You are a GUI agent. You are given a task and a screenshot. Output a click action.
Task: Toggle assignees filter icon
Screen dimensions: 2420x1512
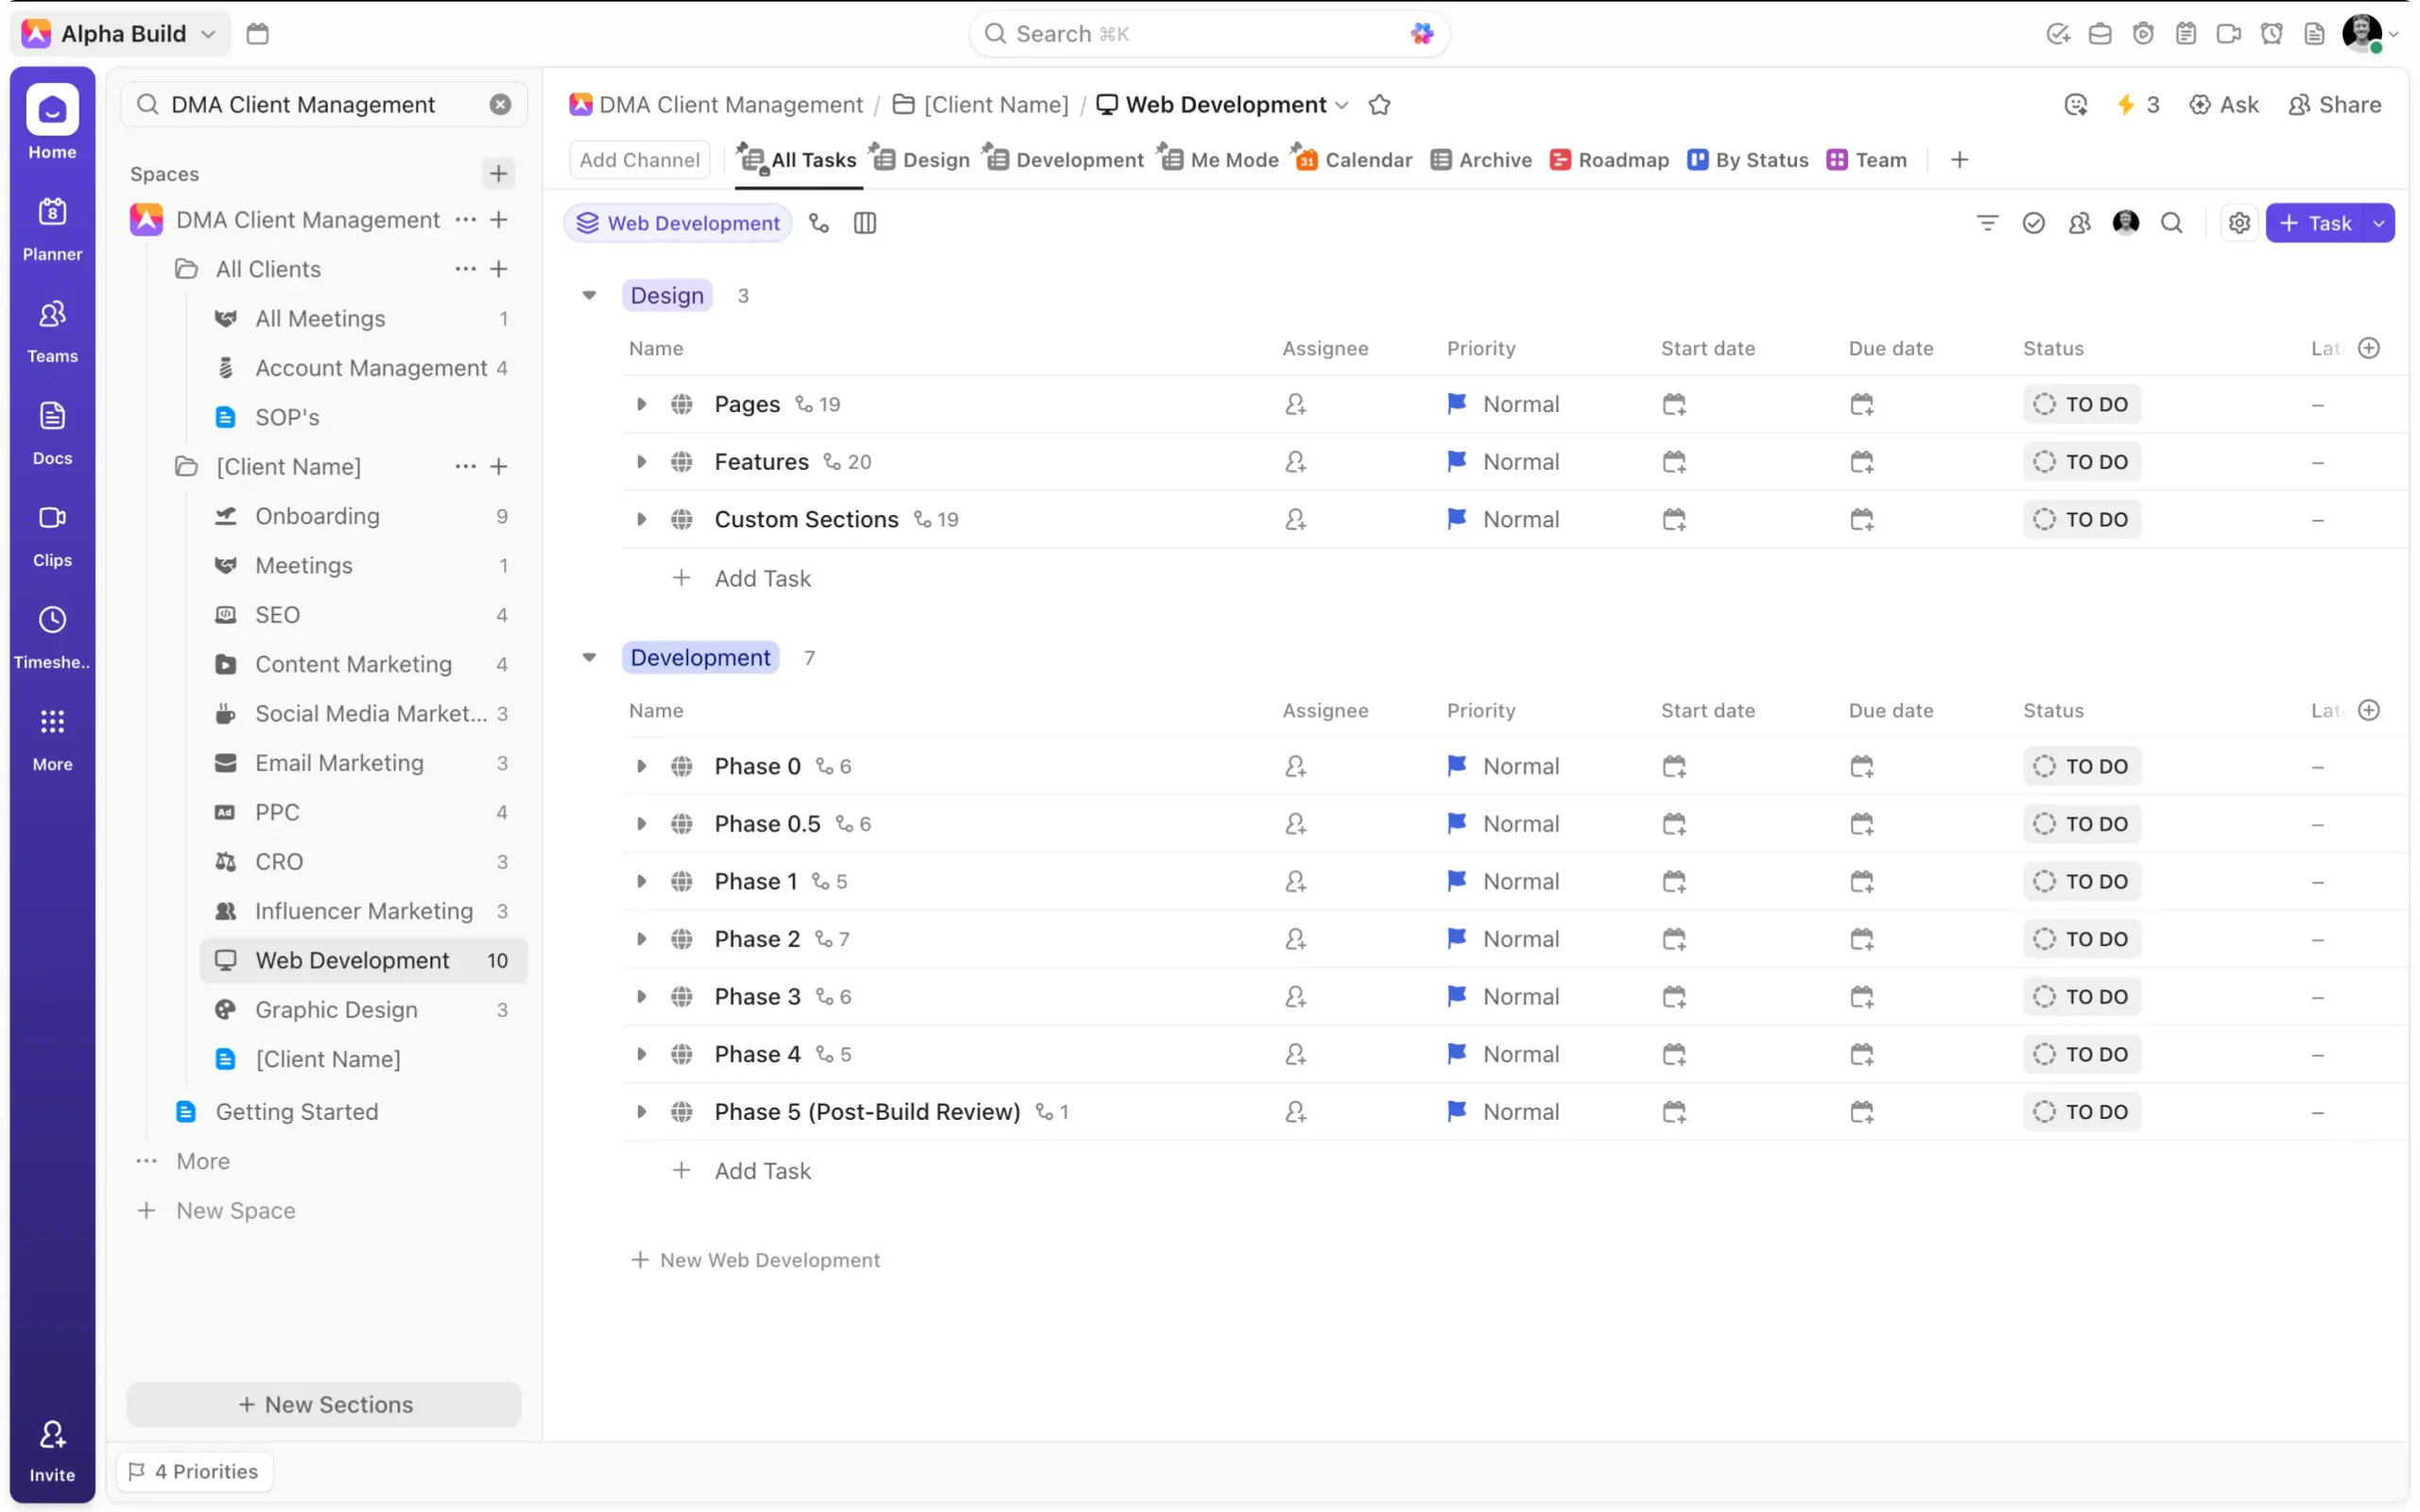coord(2080,223)
